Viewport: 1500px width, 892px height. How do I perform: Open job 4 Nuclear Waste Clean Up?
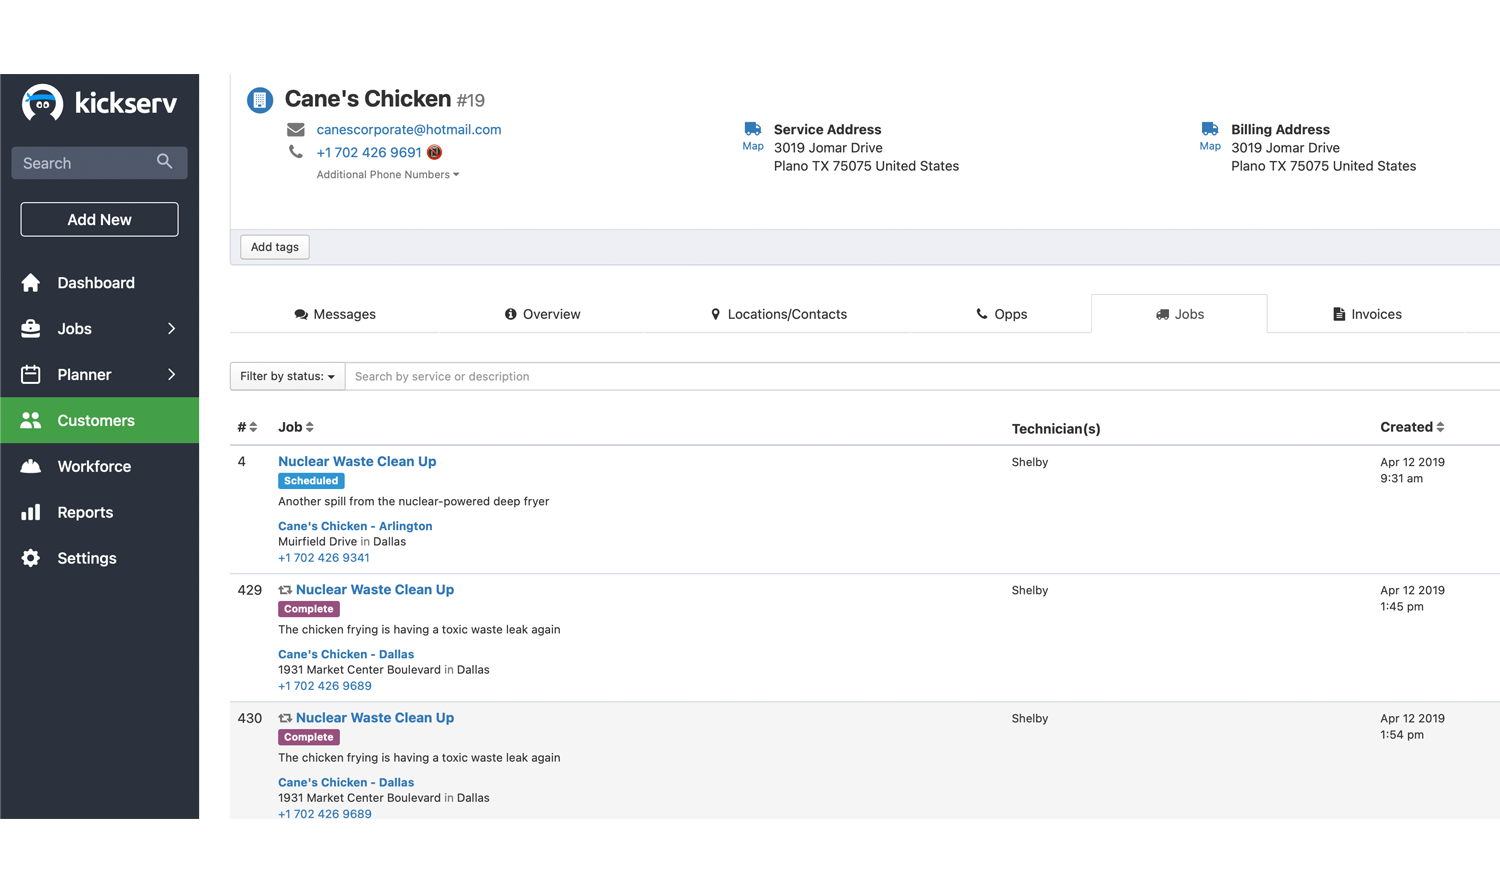tap(357, 461)
